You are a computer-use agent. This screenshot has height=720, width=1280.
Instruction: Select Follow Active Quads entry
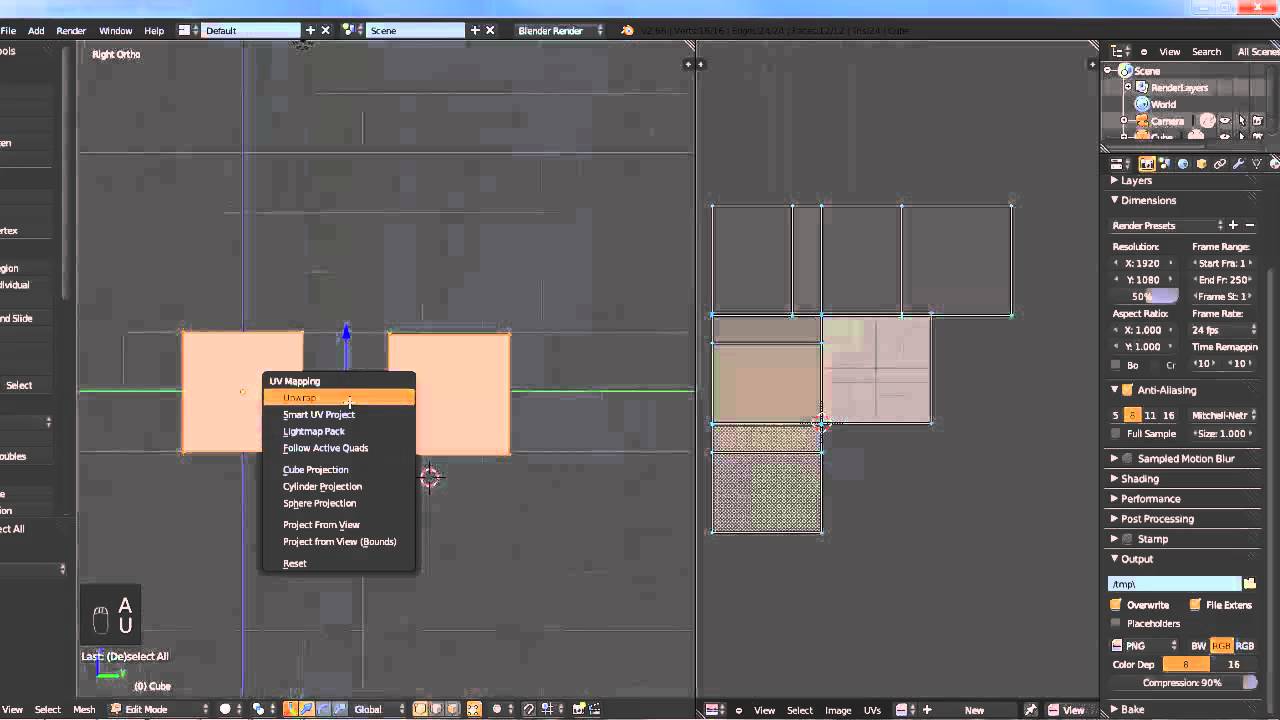coord(339,448)
